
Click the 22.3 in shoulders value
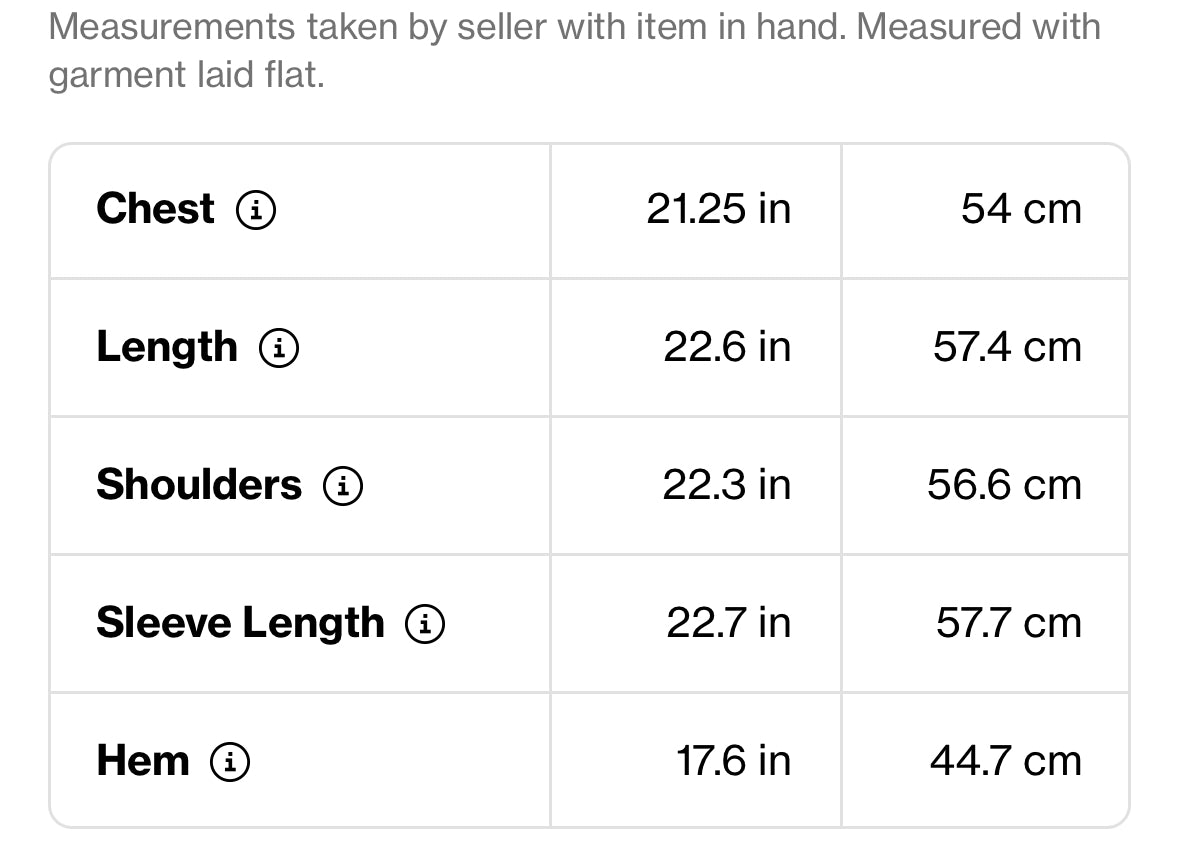click(x=726, y=485)
